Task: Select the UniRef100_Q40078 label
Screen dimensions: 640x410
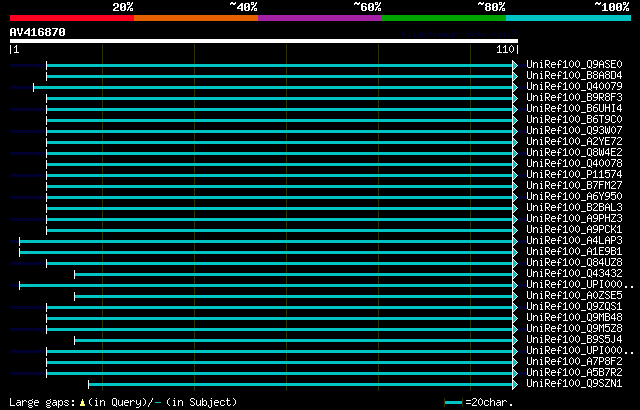Action: (x=574, y=164)
